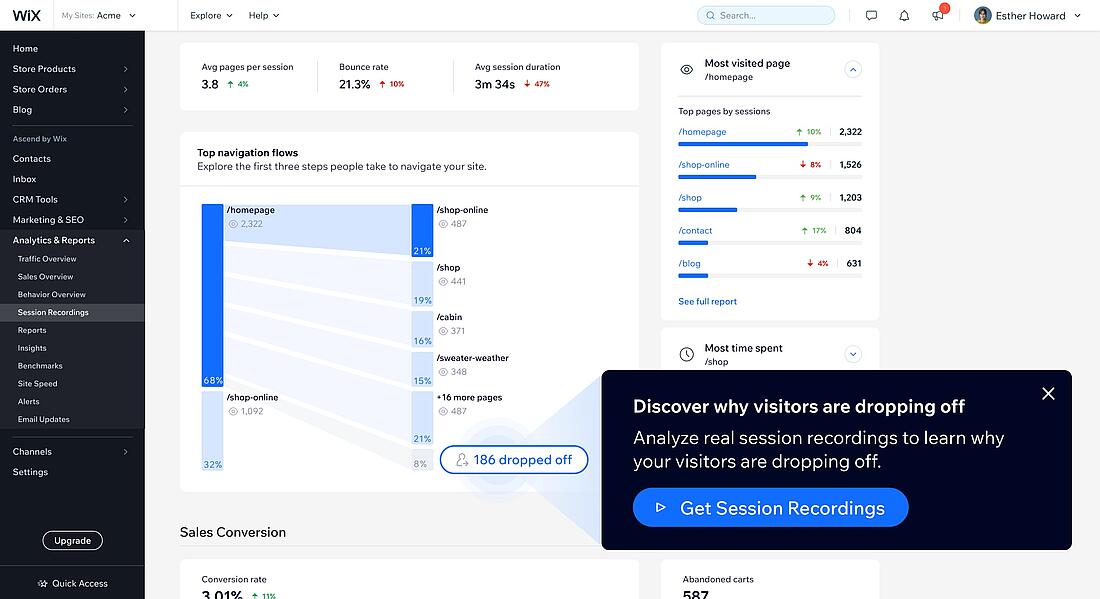
Task: Click the Wix logo
Action: tap(27, 15)
